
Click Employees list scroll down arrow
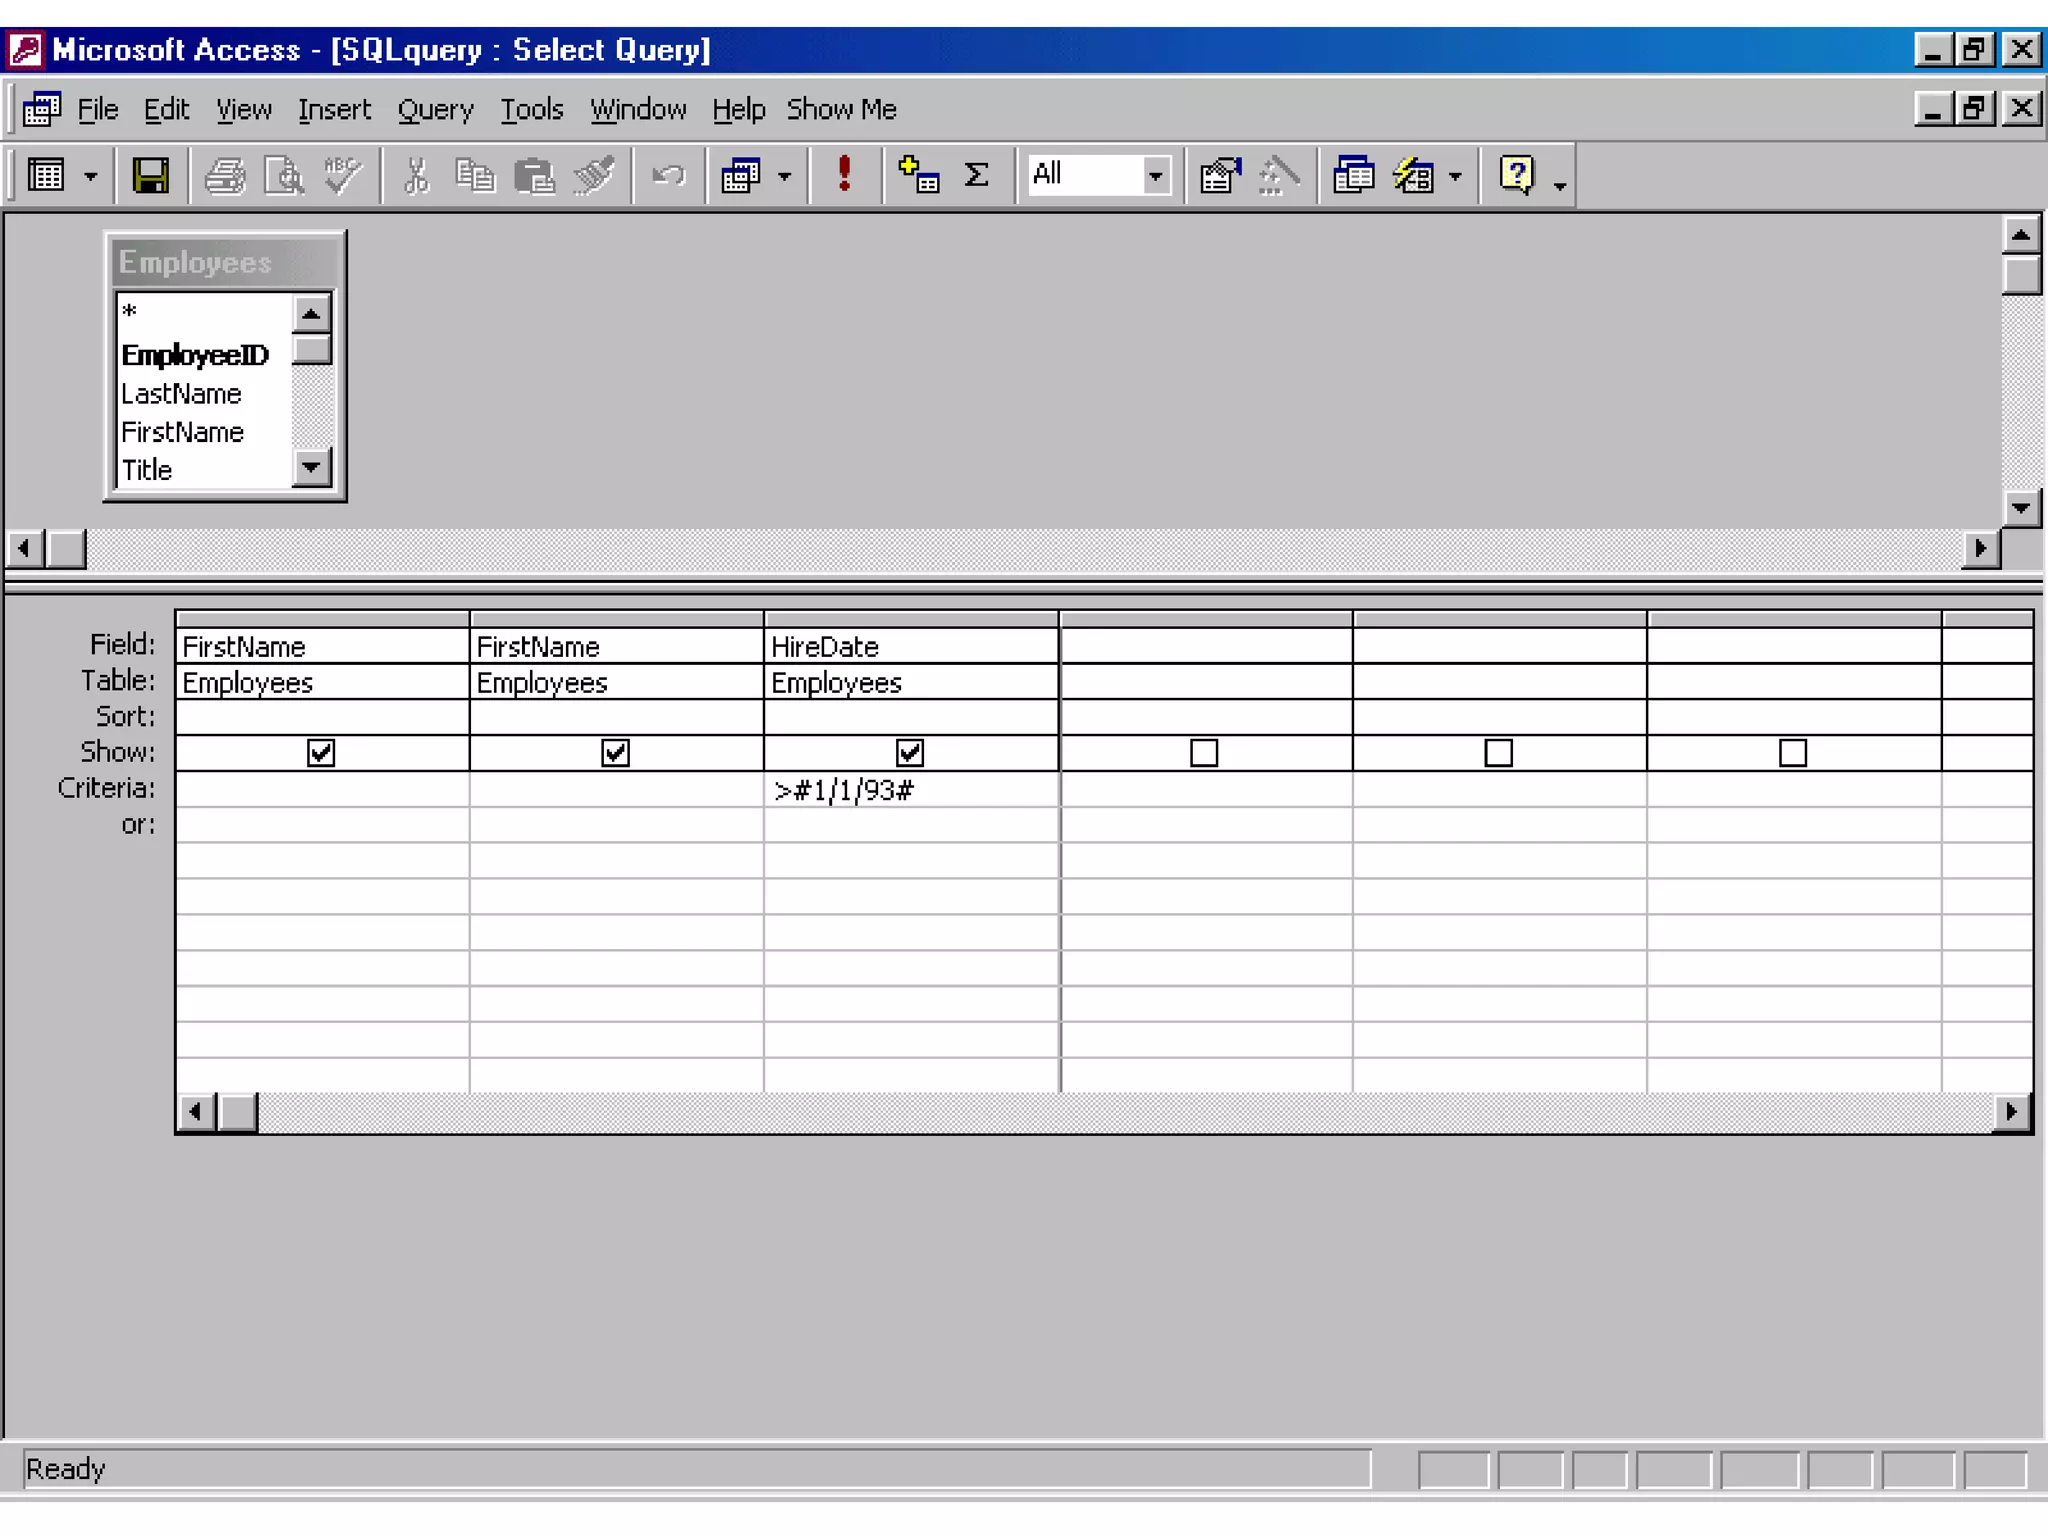(x=312, y=467)
